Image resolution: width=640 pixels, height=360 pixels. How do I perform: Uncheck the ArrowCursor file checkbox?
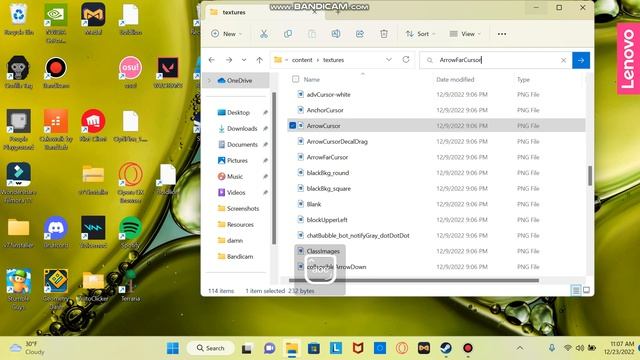(x=293, y=126)
